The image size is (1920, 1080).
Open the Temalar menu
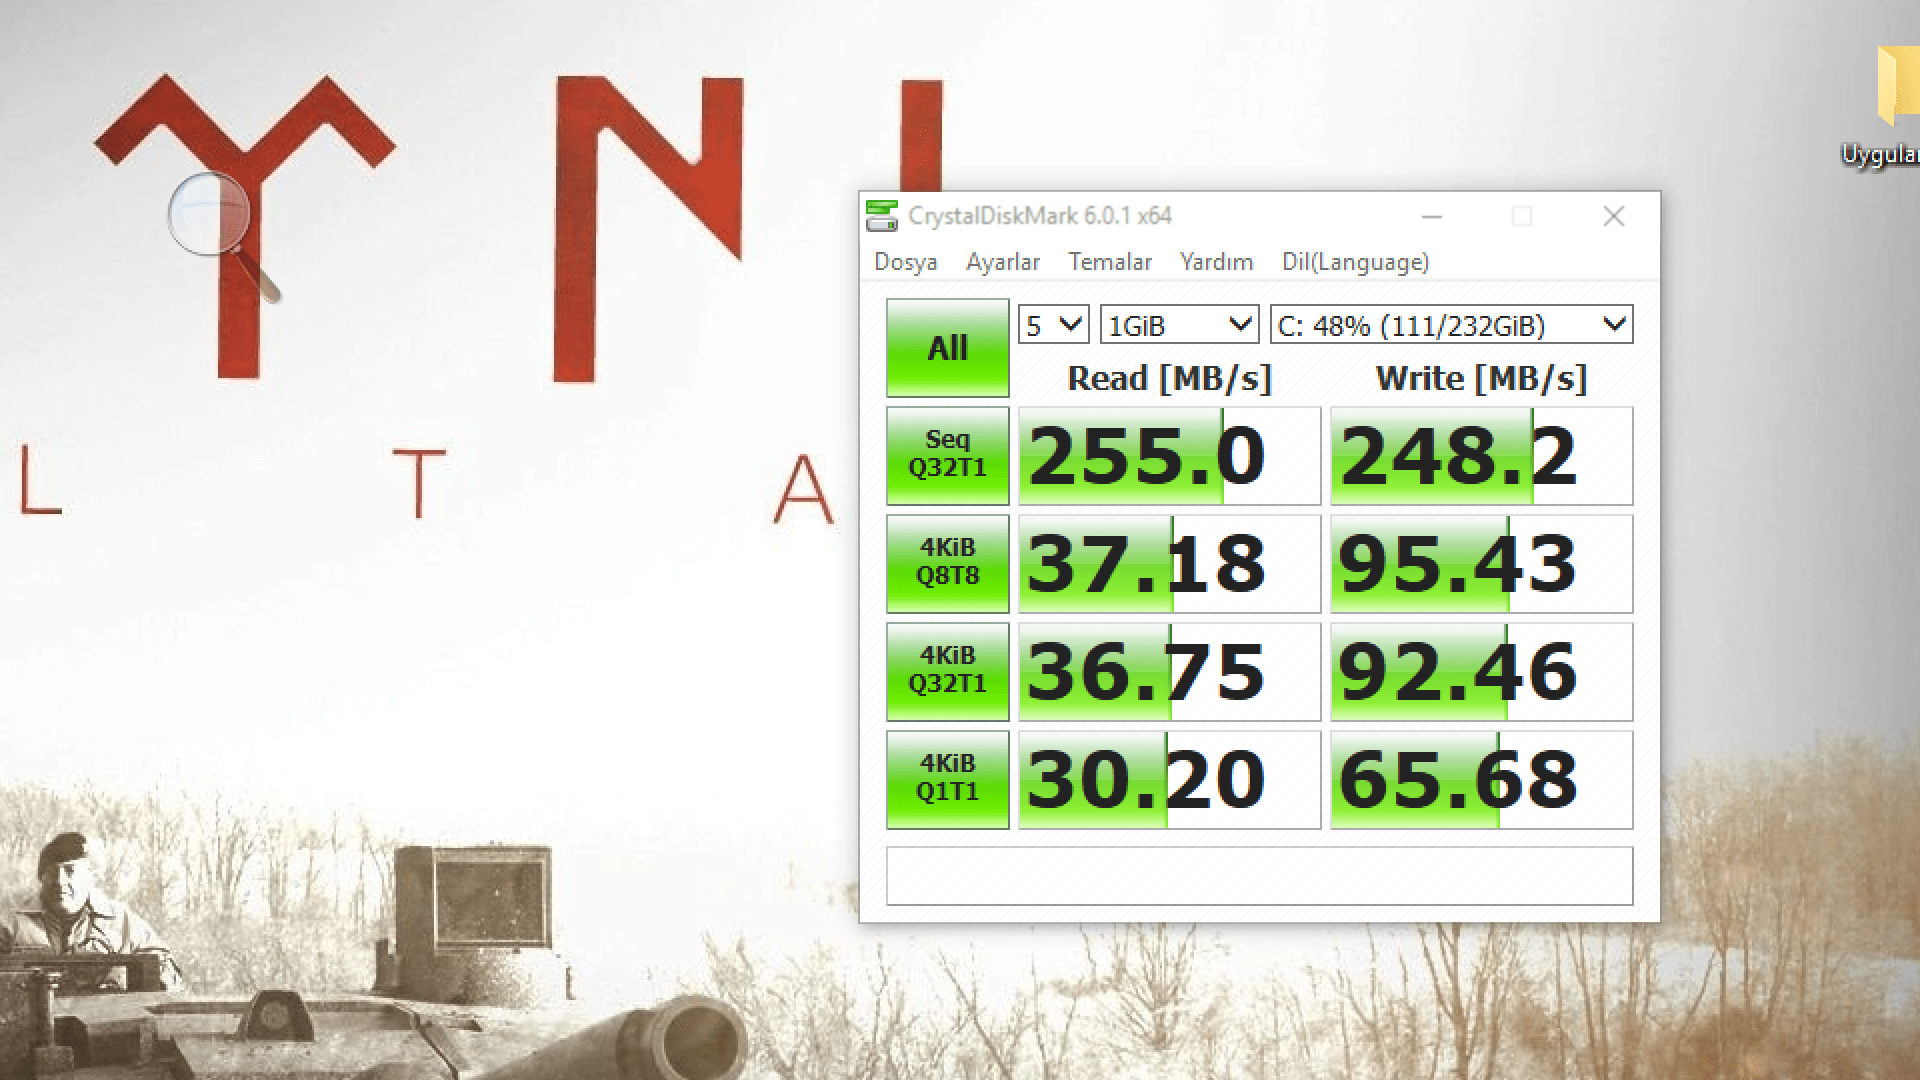[x=1109, y=262]
